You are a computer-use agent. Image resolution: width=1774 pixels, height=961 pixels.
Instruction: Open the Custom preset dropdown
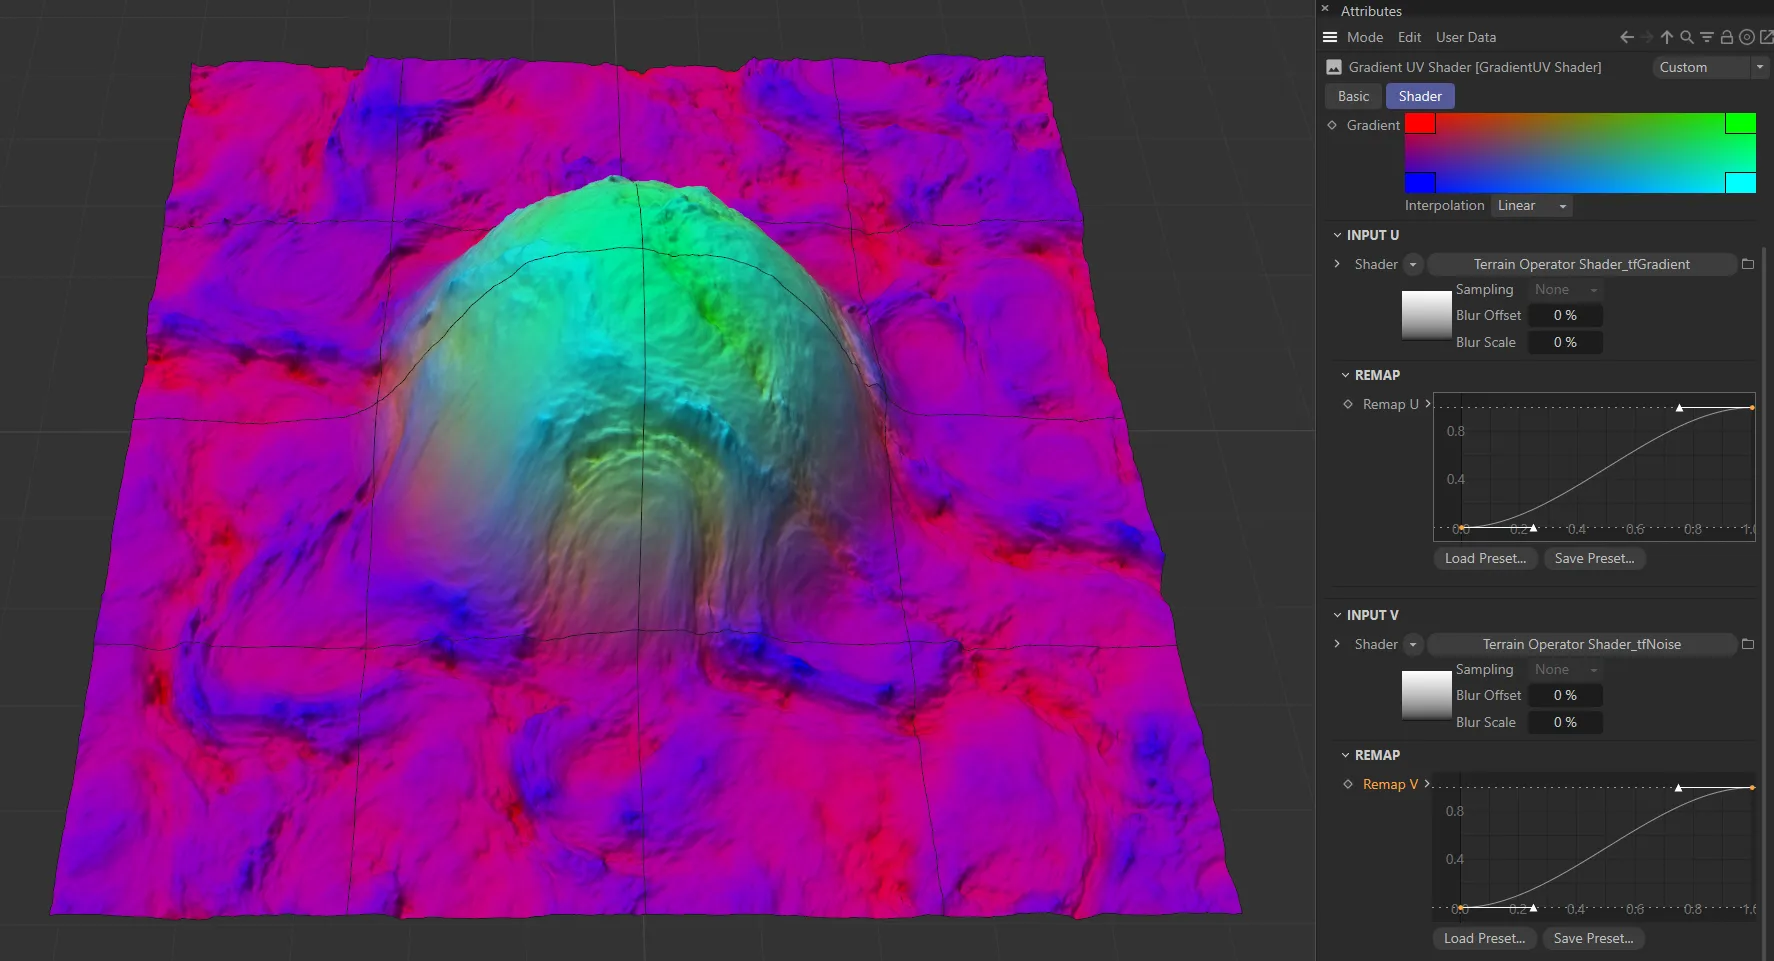tap(1711, 67)
